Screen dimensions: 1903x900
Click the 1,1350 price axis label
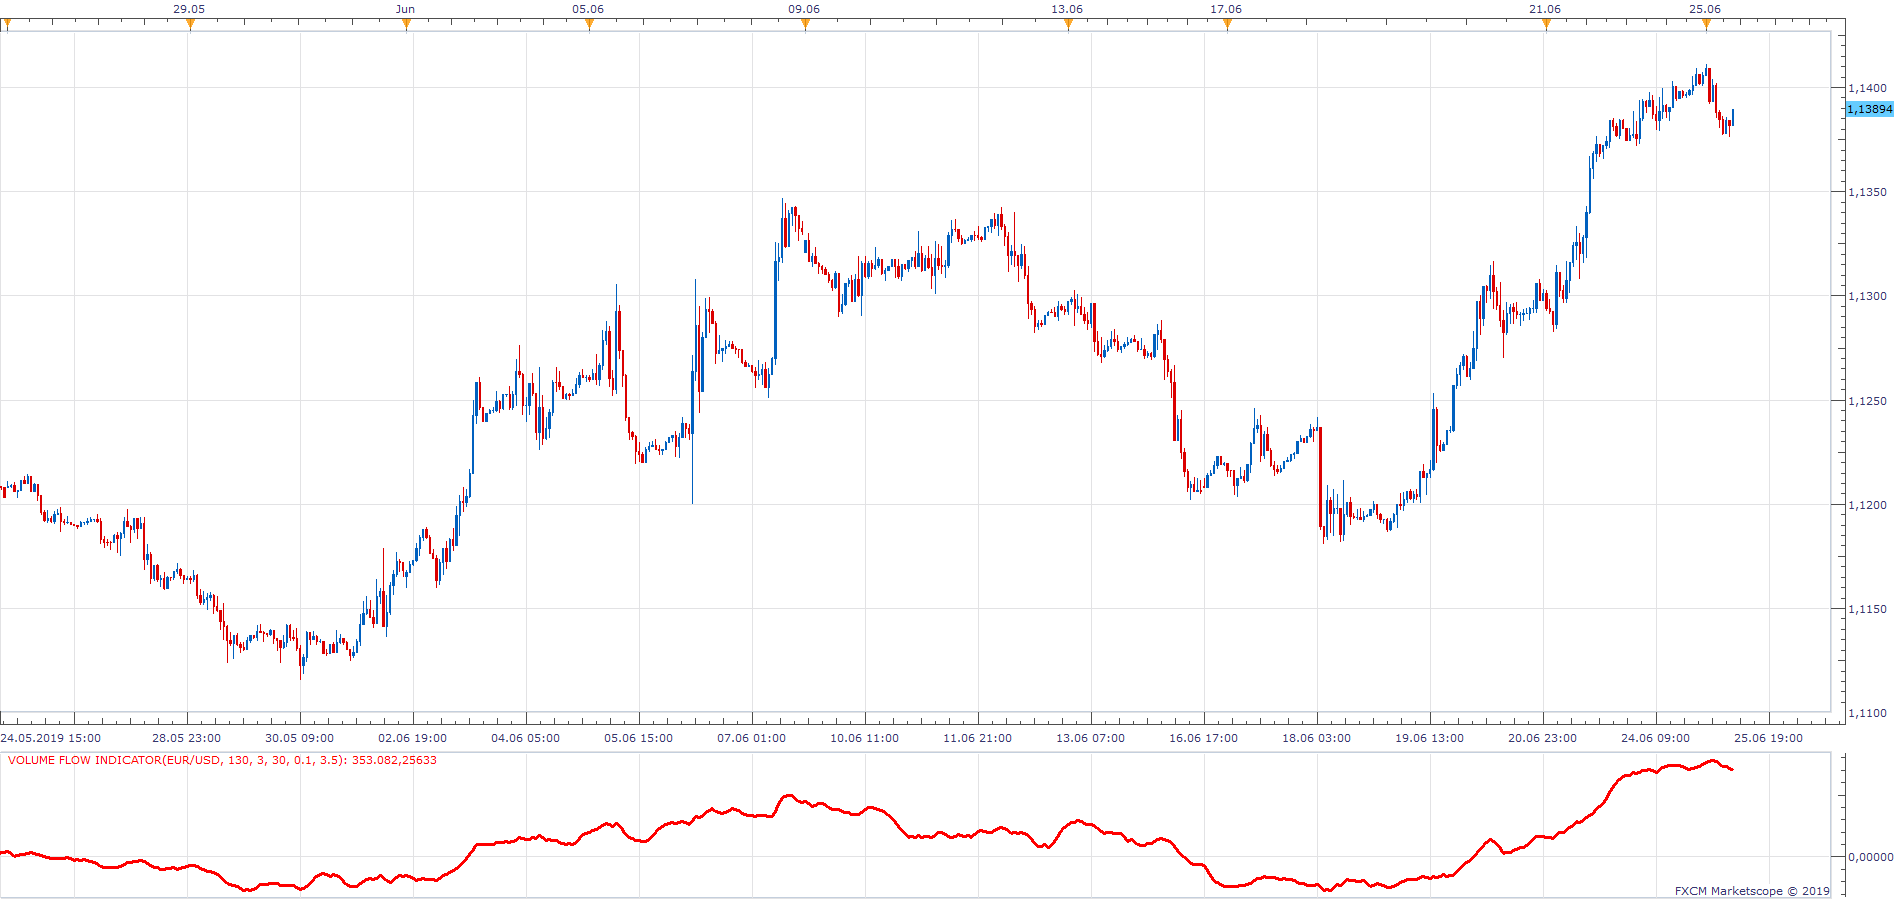point(1867,192)
